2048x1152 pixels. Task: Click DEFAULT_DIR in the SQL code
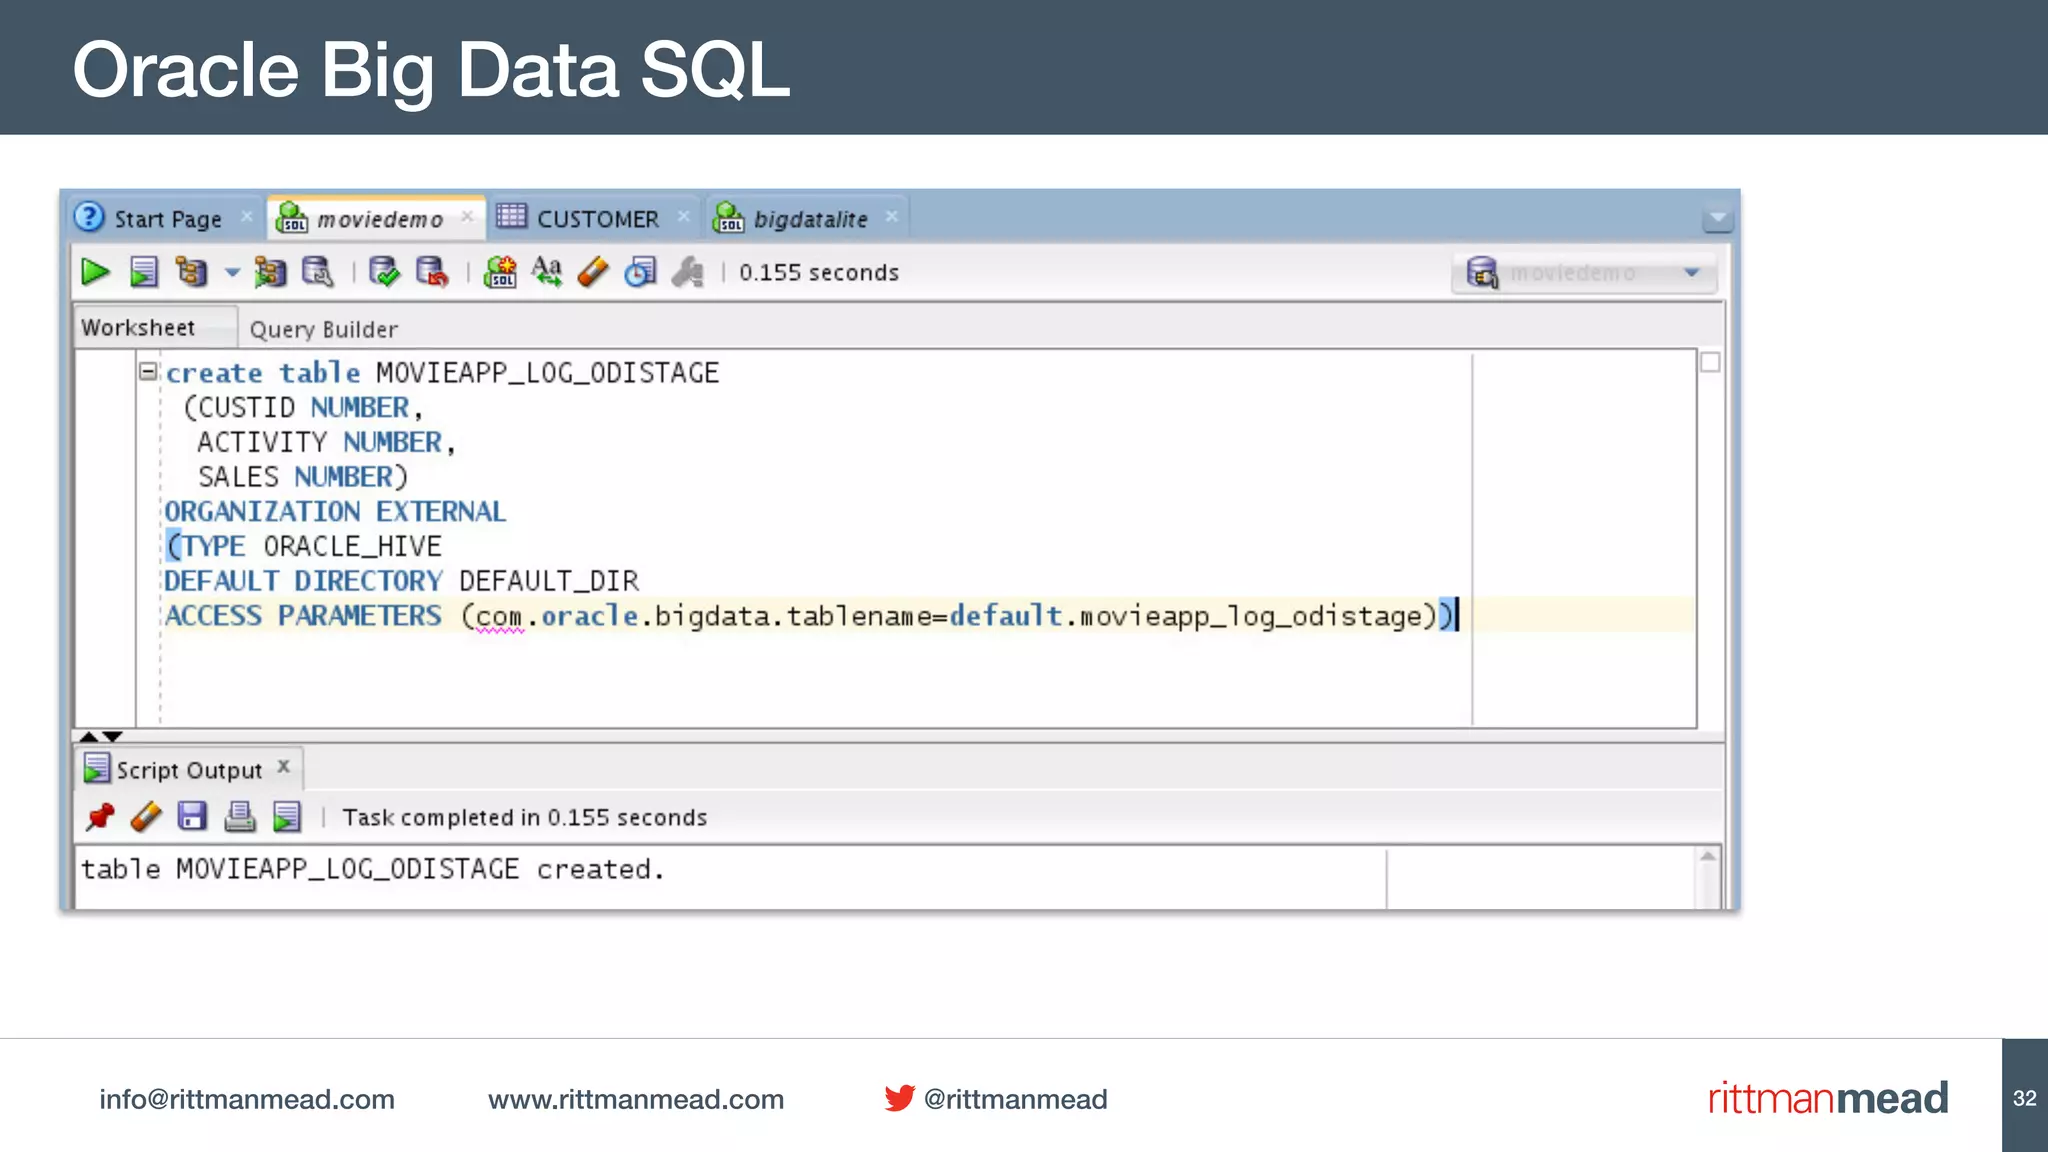click(548, 581)
